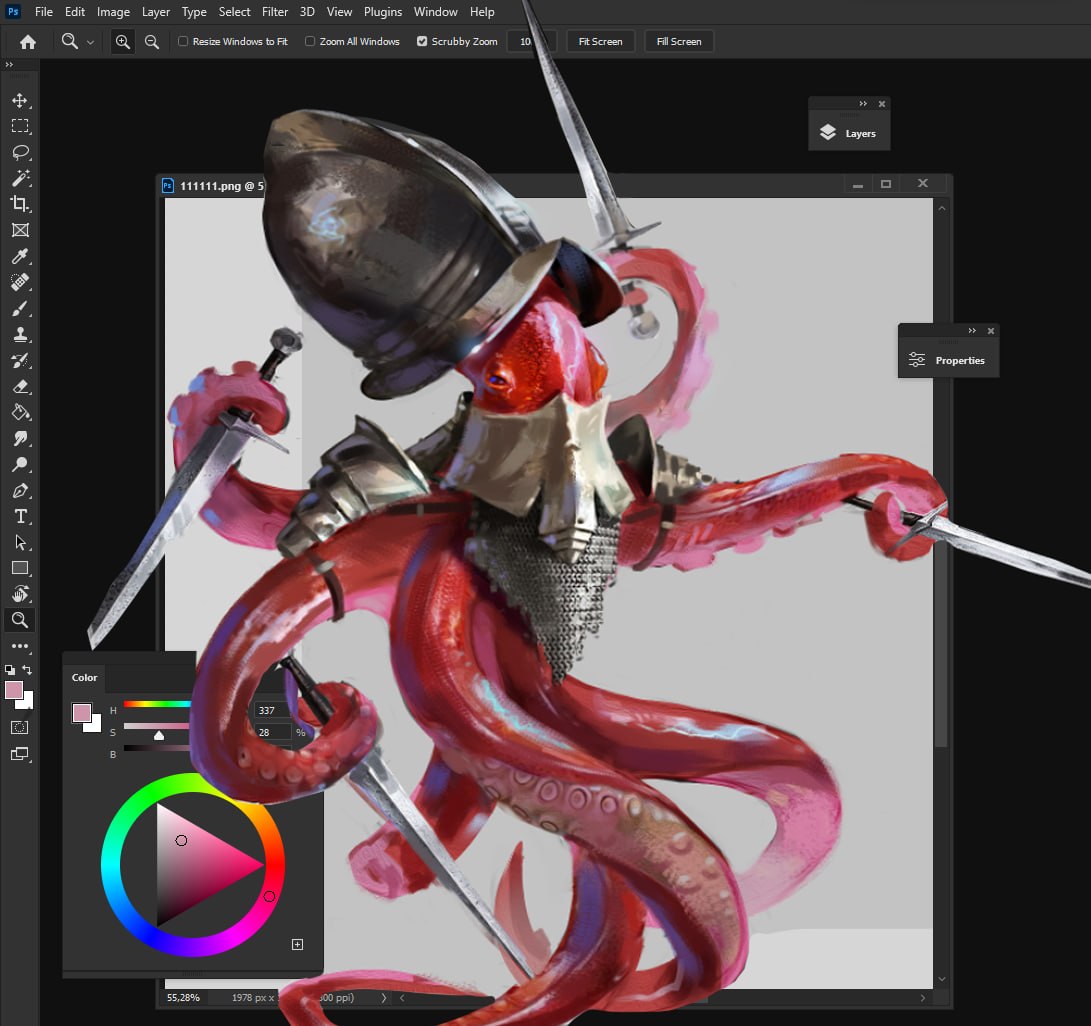Click the saturation value field 28
Viewport: 1091px width, 1026px height.
(271, 732)
